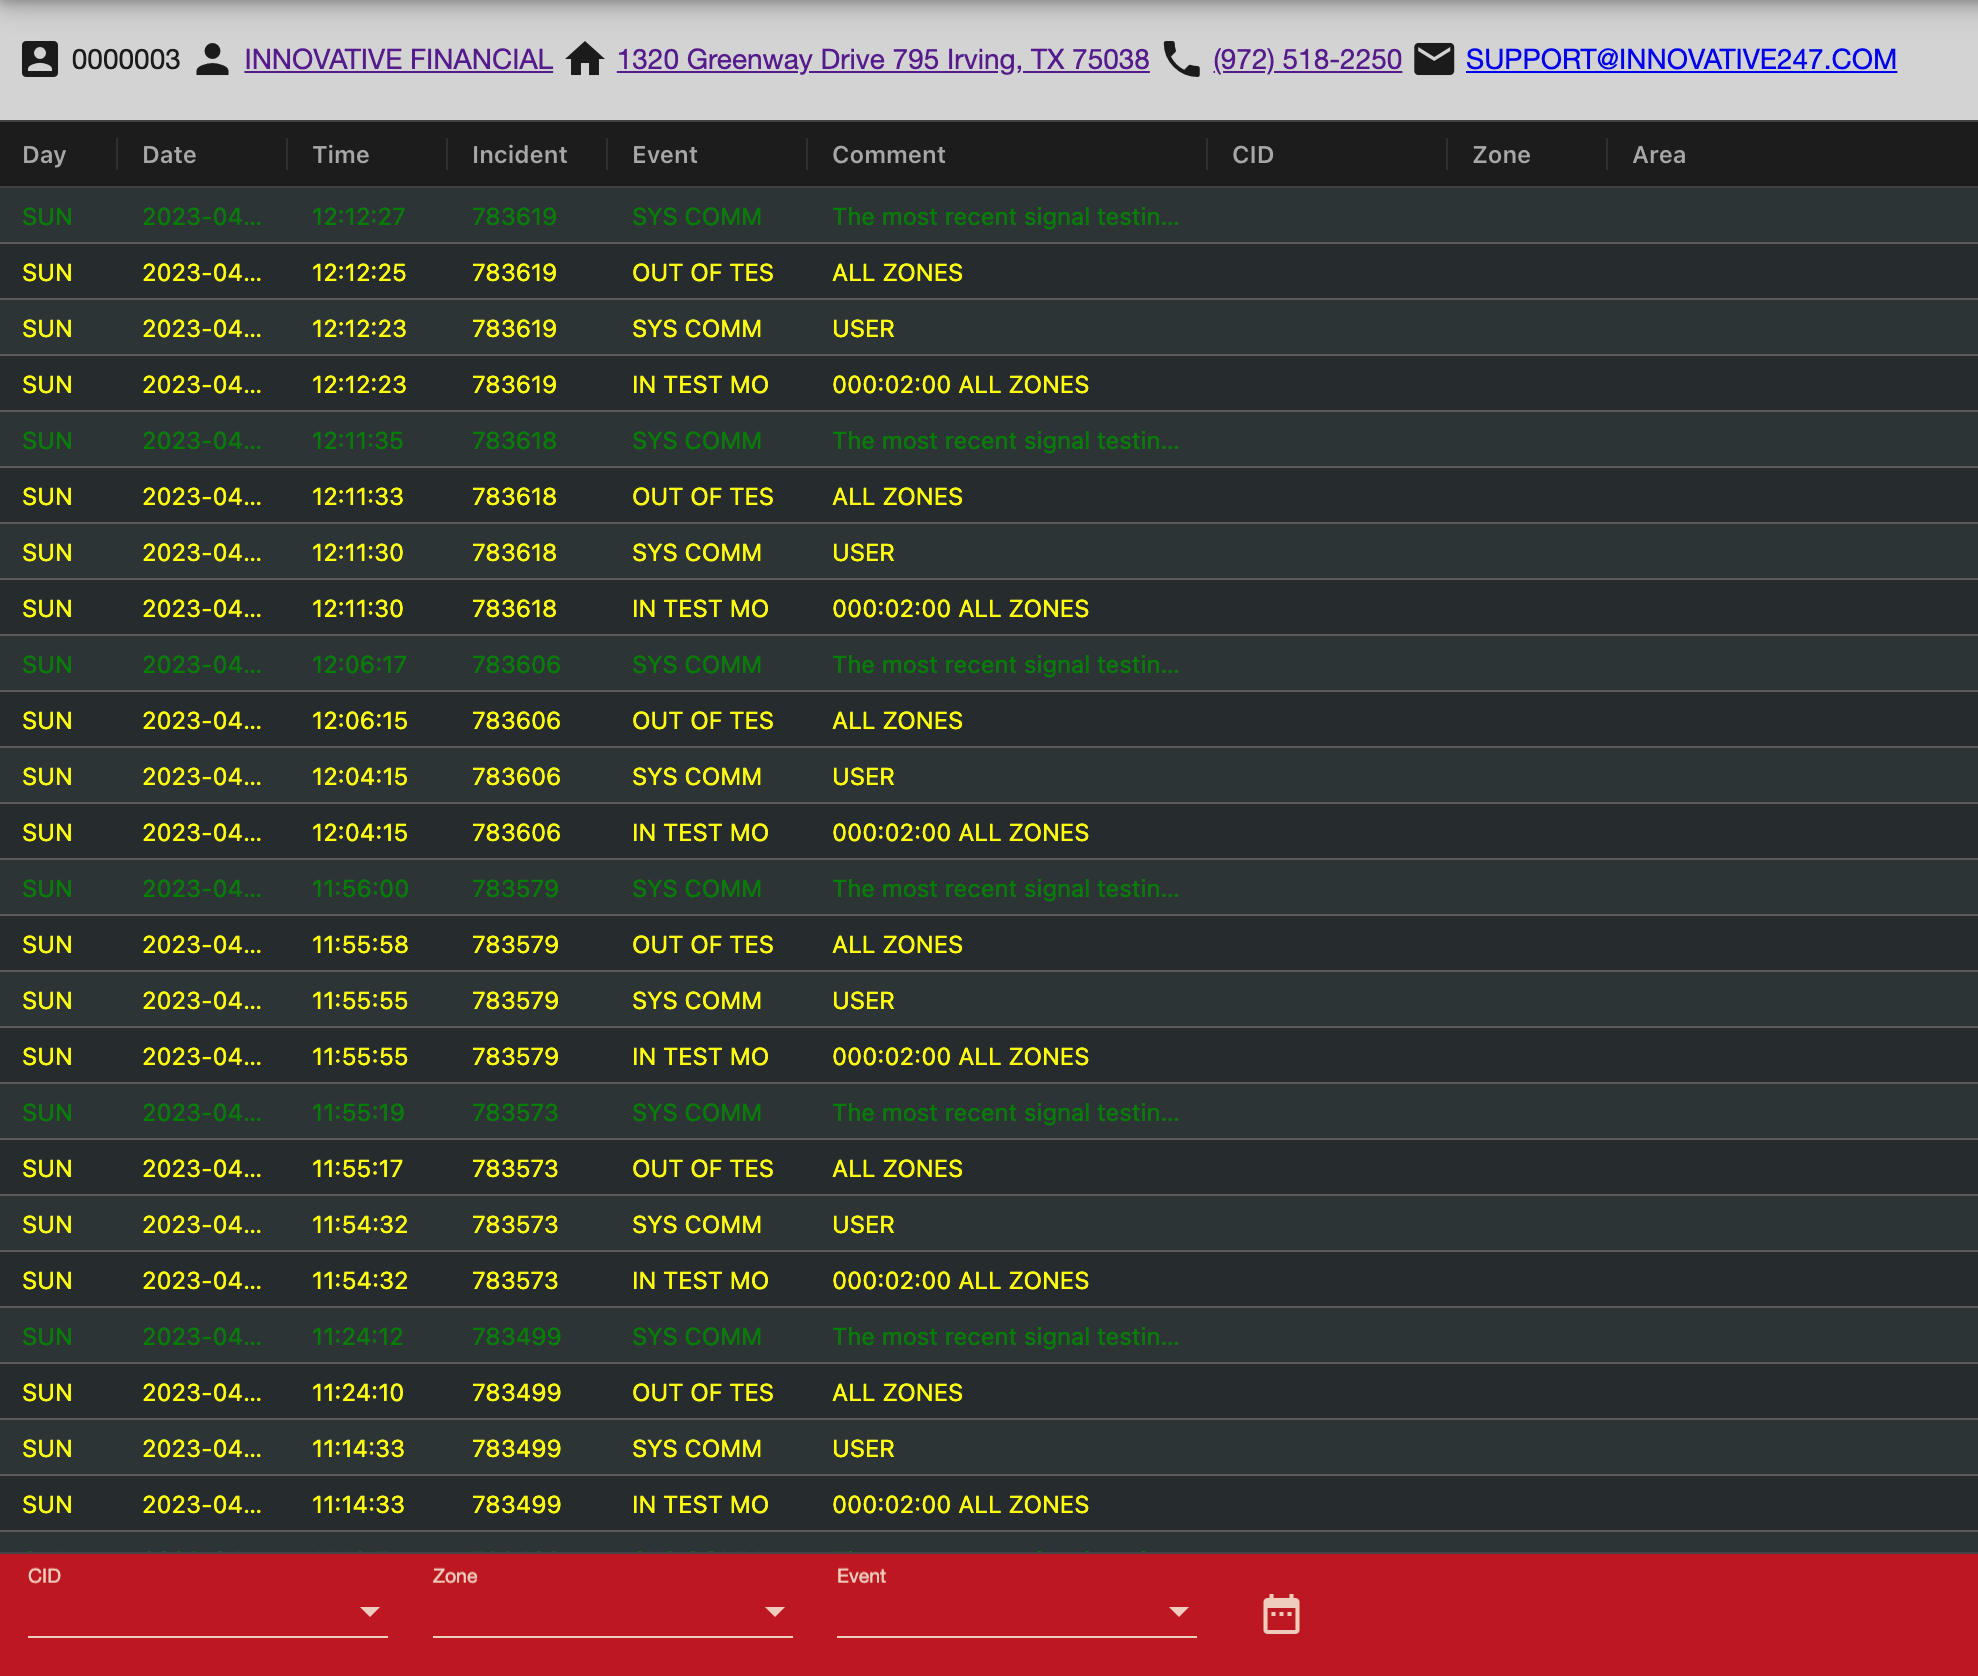
Task: Expand the Zone filter dropdown
Action: pyautogui.click(x=613, y=1611)
